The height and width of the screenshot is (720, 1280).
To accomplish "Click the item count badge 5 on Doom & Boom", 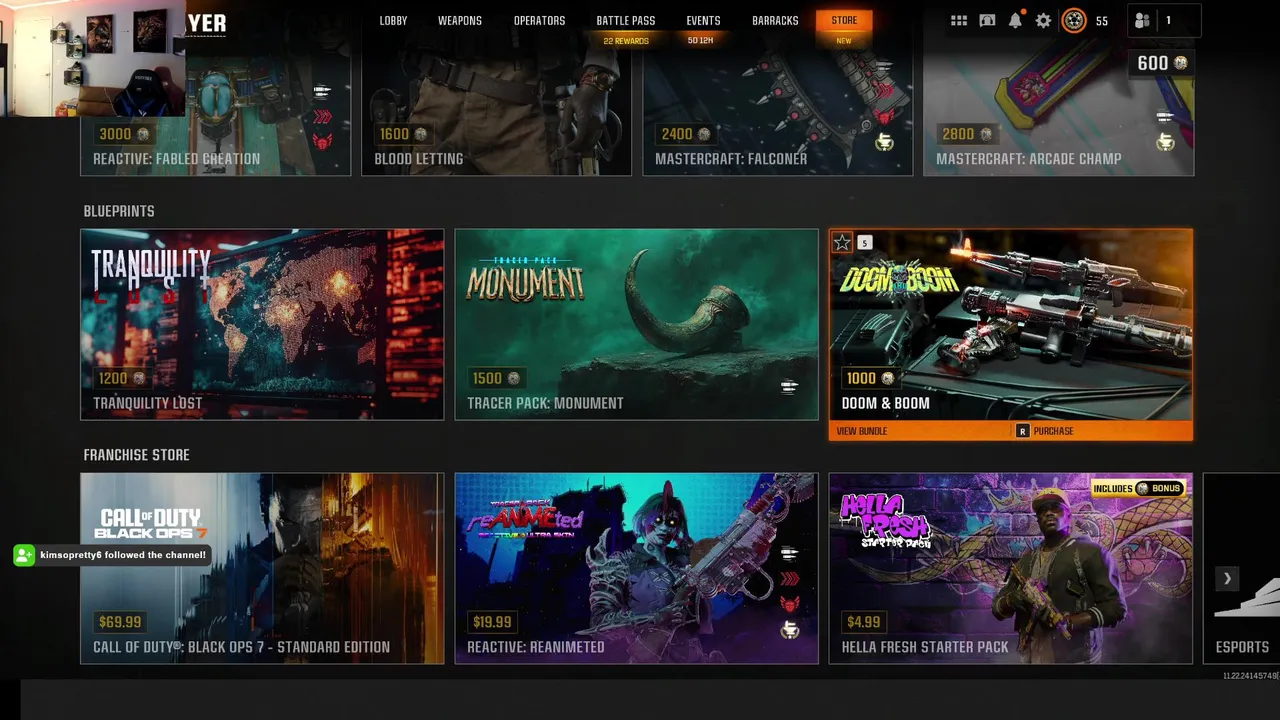I will pos(865,243).
